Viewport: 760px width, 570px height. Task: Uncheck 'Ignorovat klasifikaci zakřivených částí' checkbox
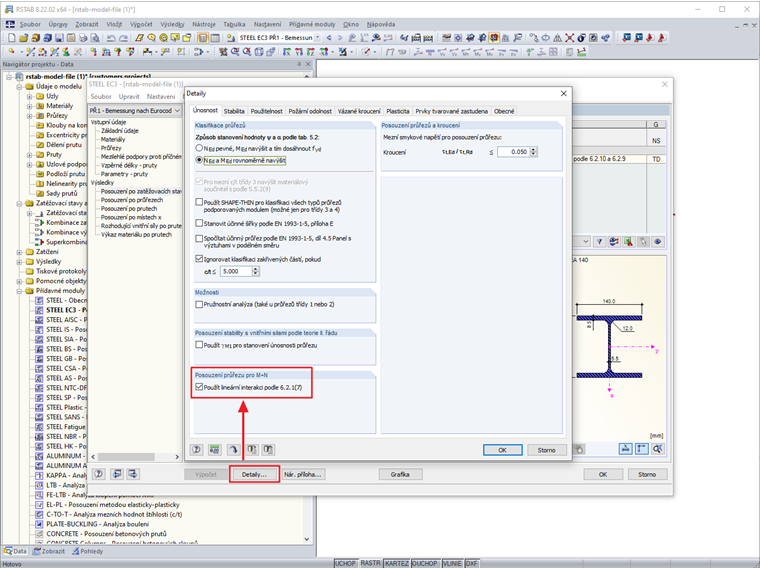[x=199, y=259]
